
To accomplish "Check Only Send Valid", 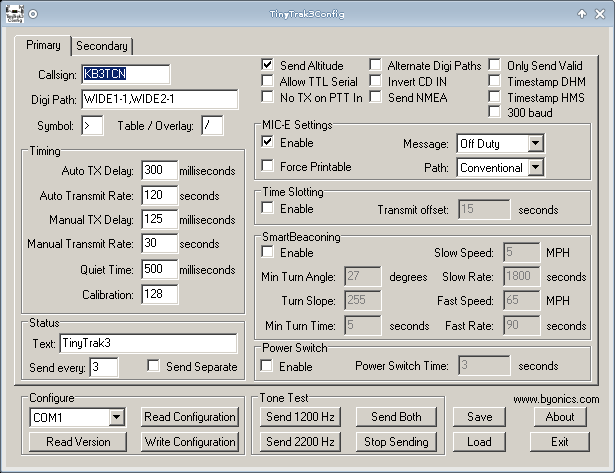I will (x=495, y=65).
